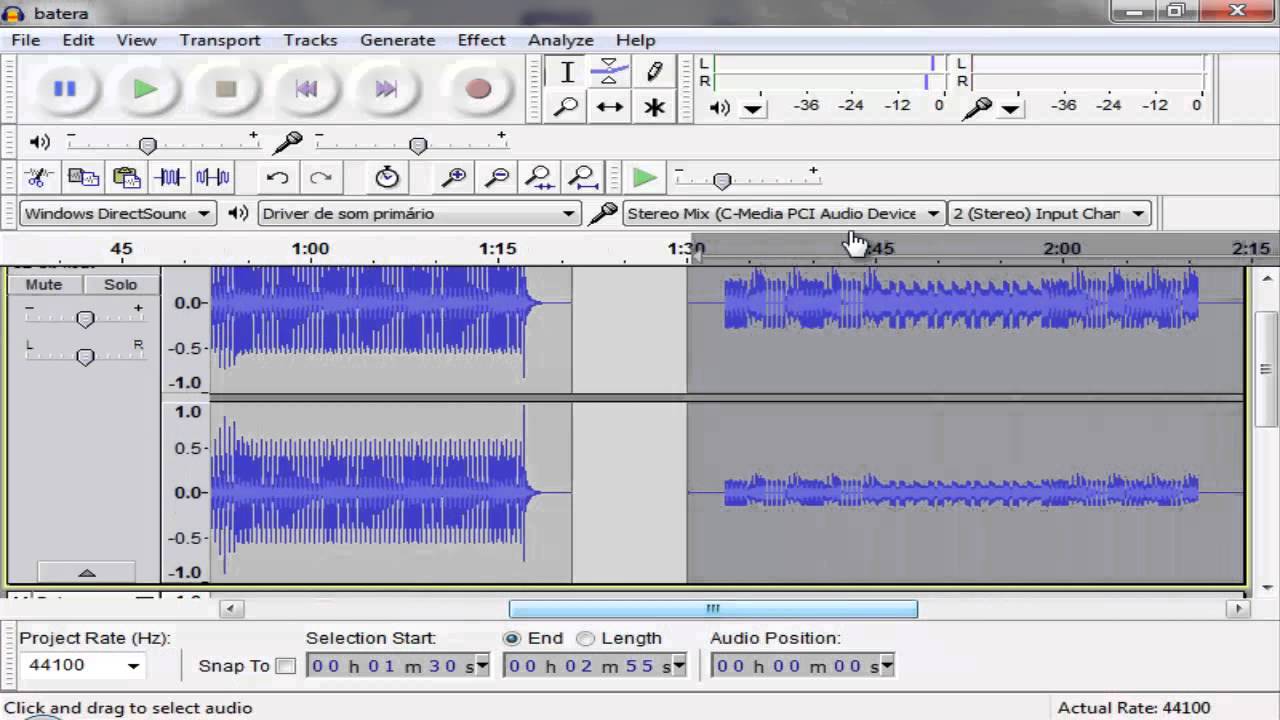Open the File menu

(x=26, y=40)
